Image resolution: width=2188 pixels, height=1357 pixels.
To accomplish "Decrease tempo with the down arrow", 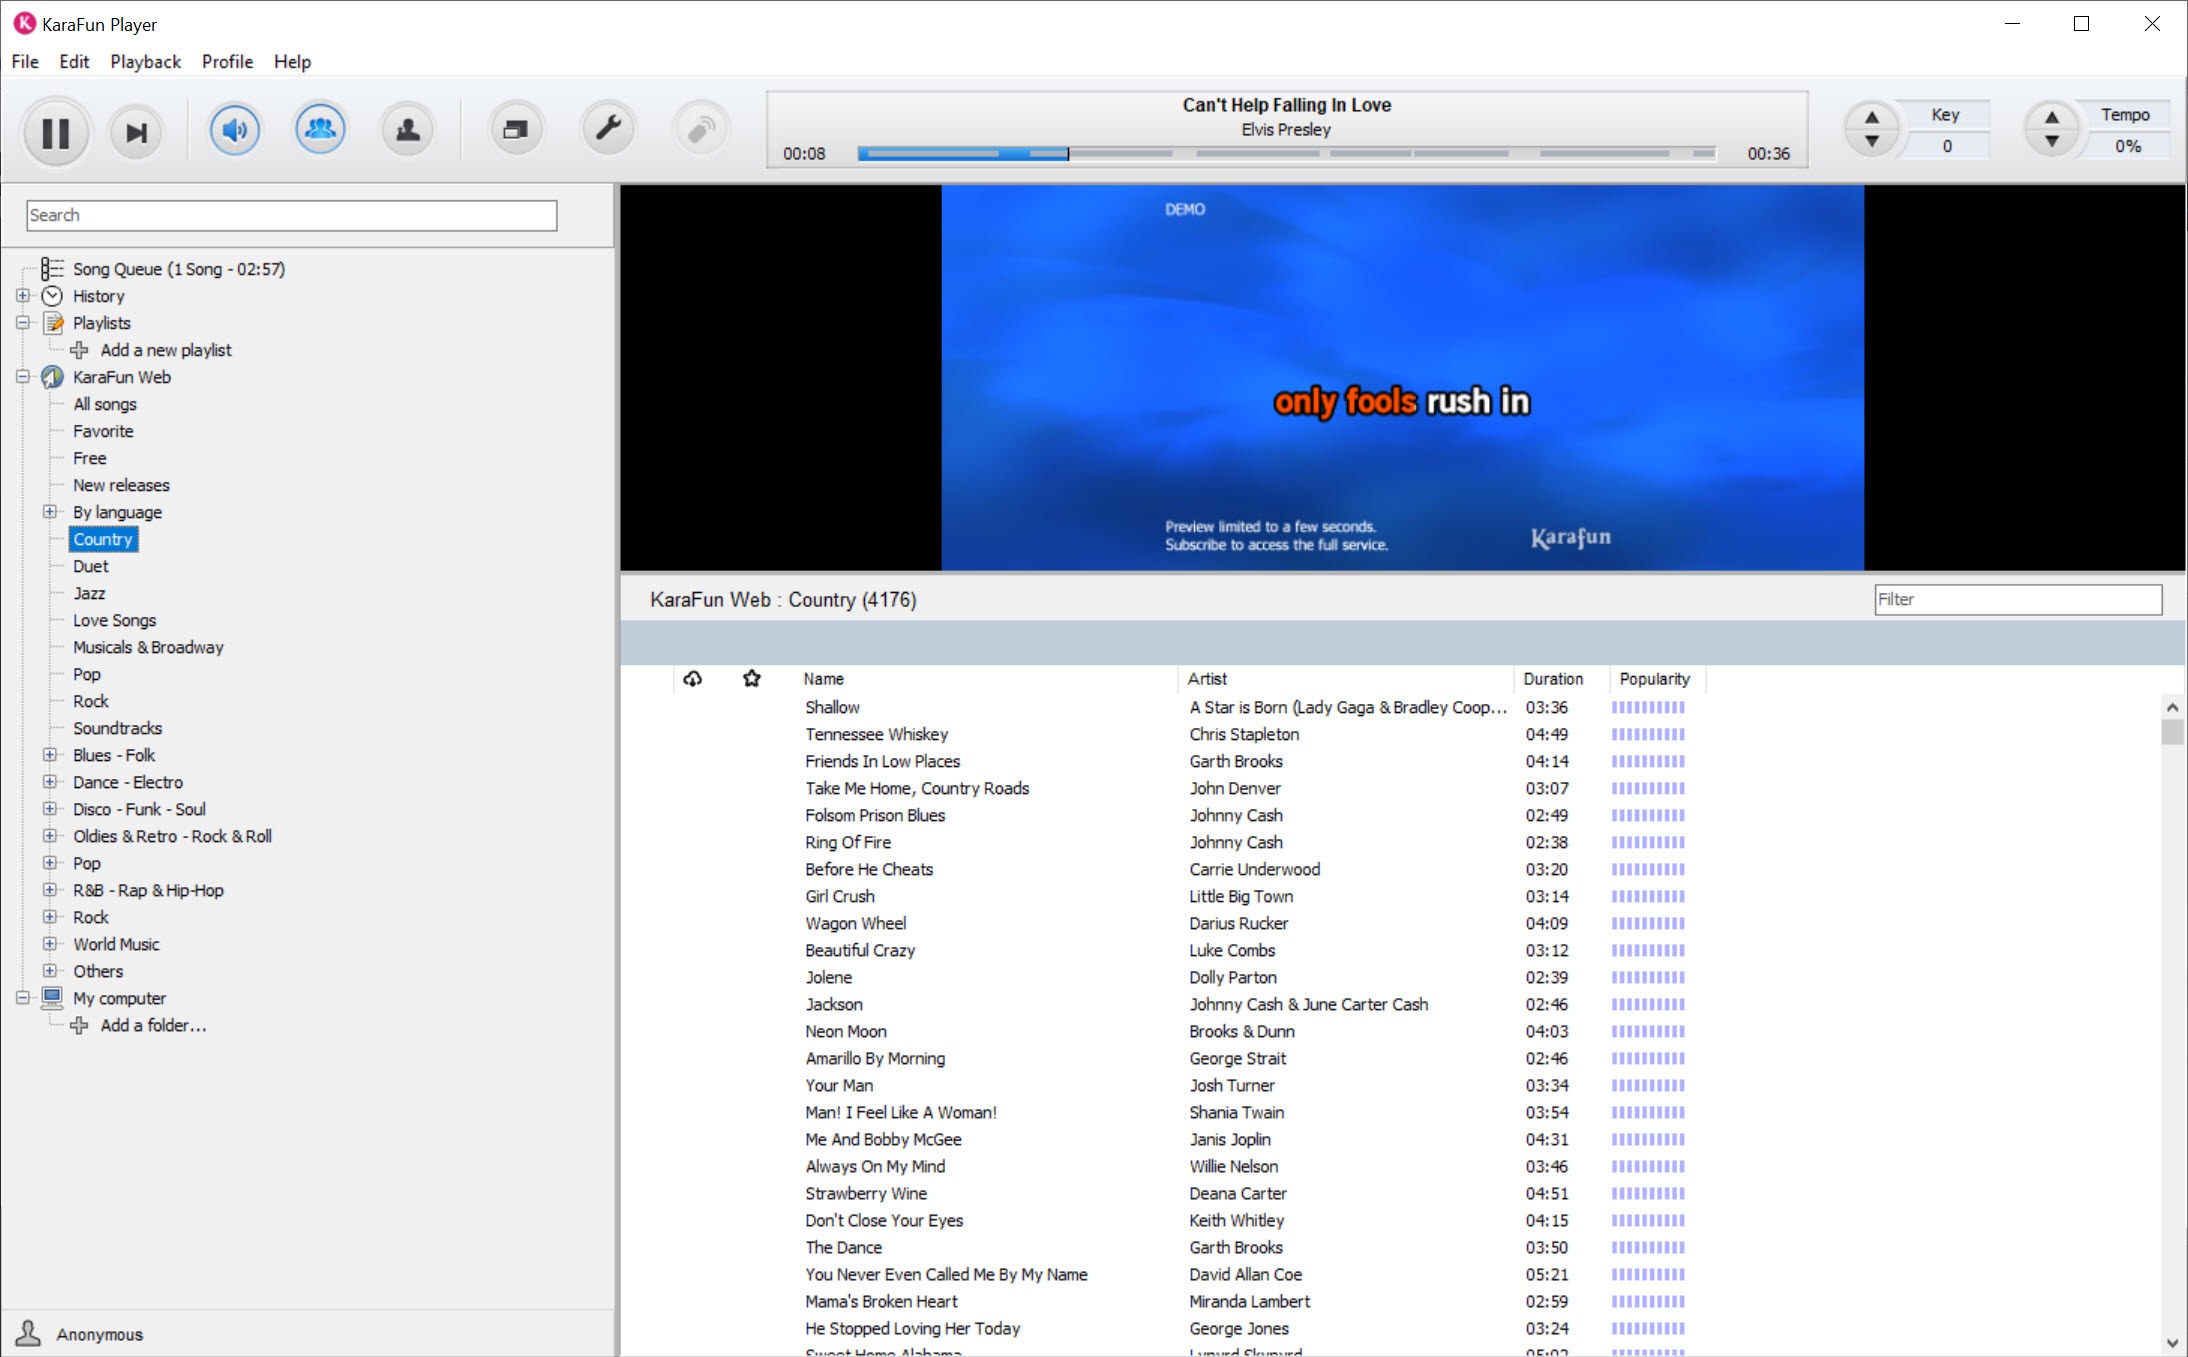I will pos(2051,143).
